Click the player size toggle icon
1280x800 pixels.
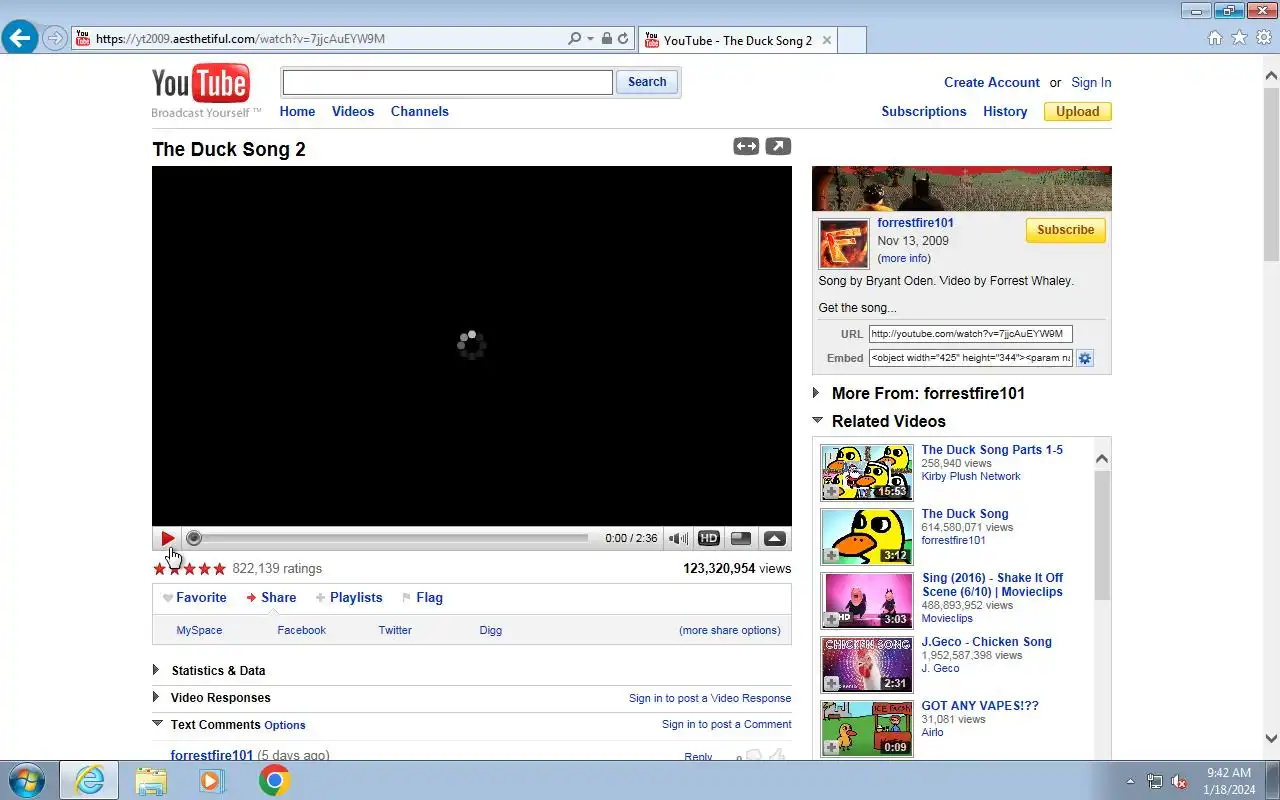(x=741, y=538)
